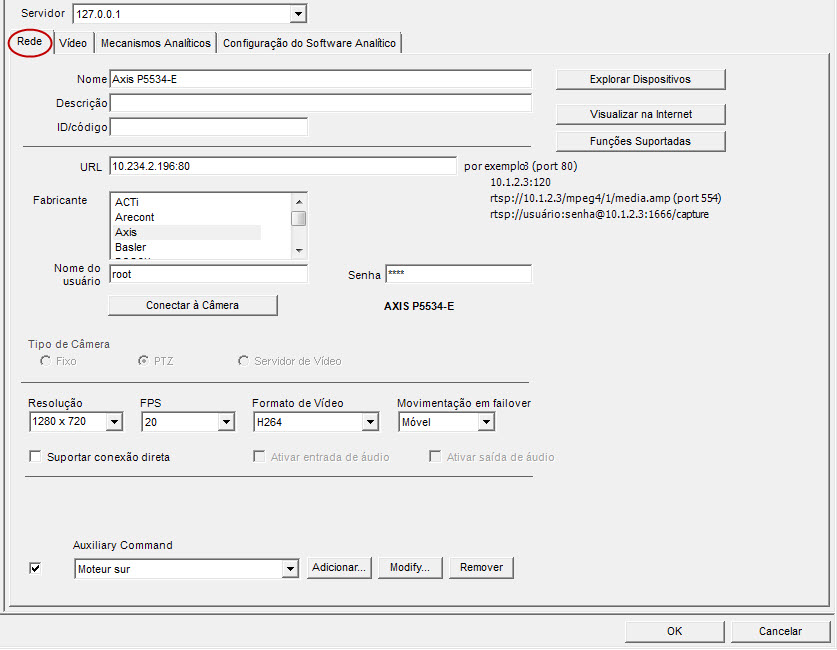Click Visualizar na Internet button
Screen dimensions: 837x650
[640, 114]
